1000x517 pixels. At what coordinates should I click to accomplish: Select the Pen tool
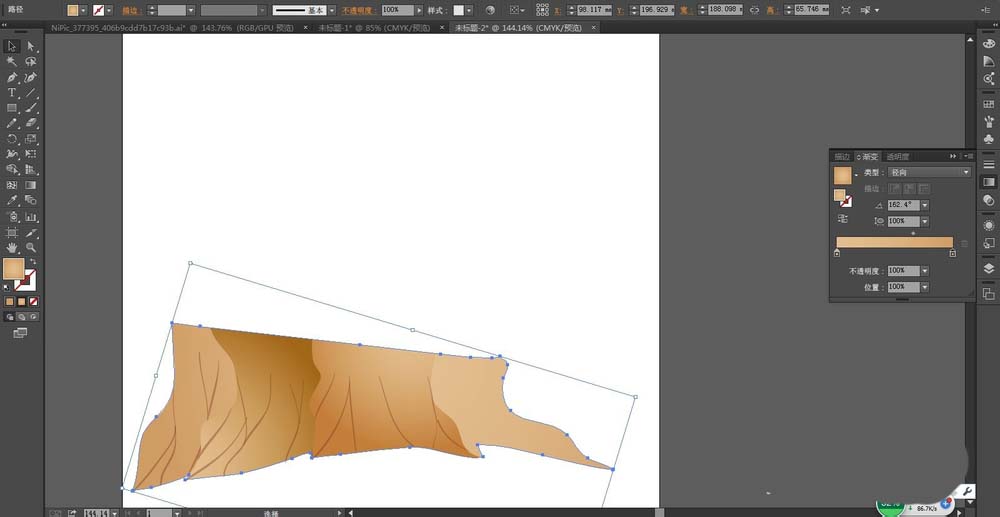[11, 77]
